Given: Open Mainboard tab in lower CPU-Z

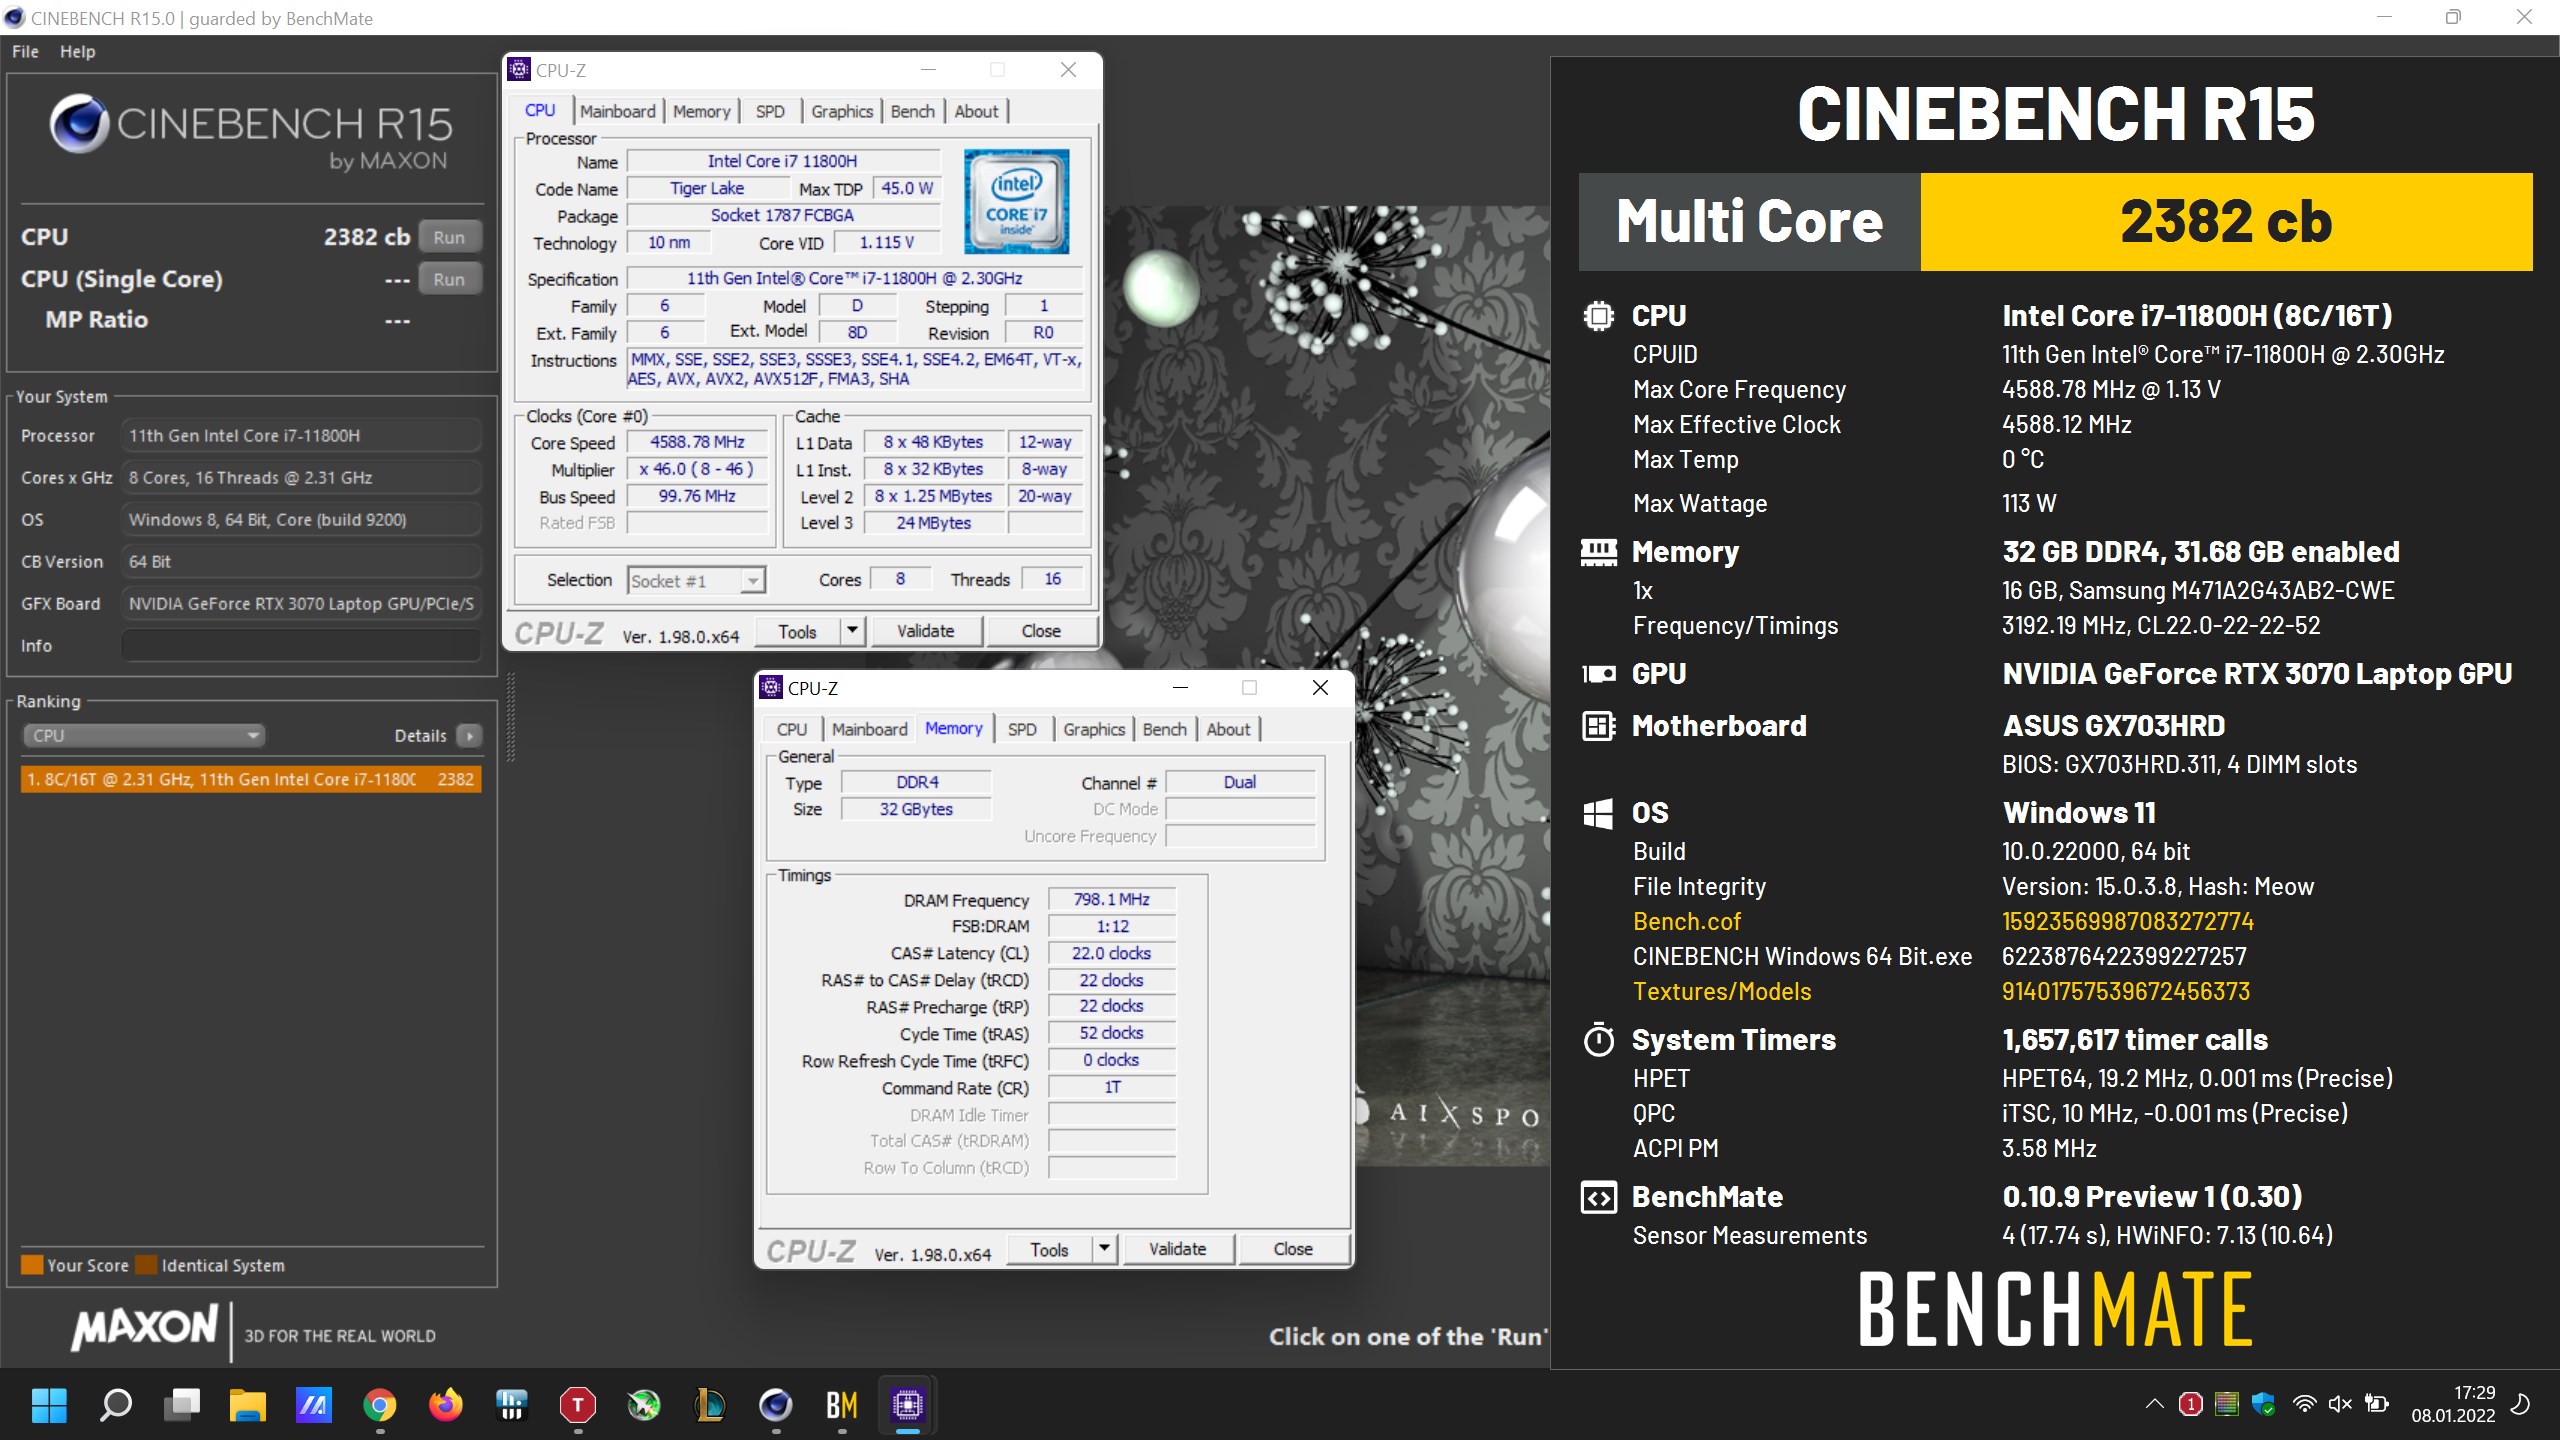Looking at the screenshot, I should click(x=870, y=729).
